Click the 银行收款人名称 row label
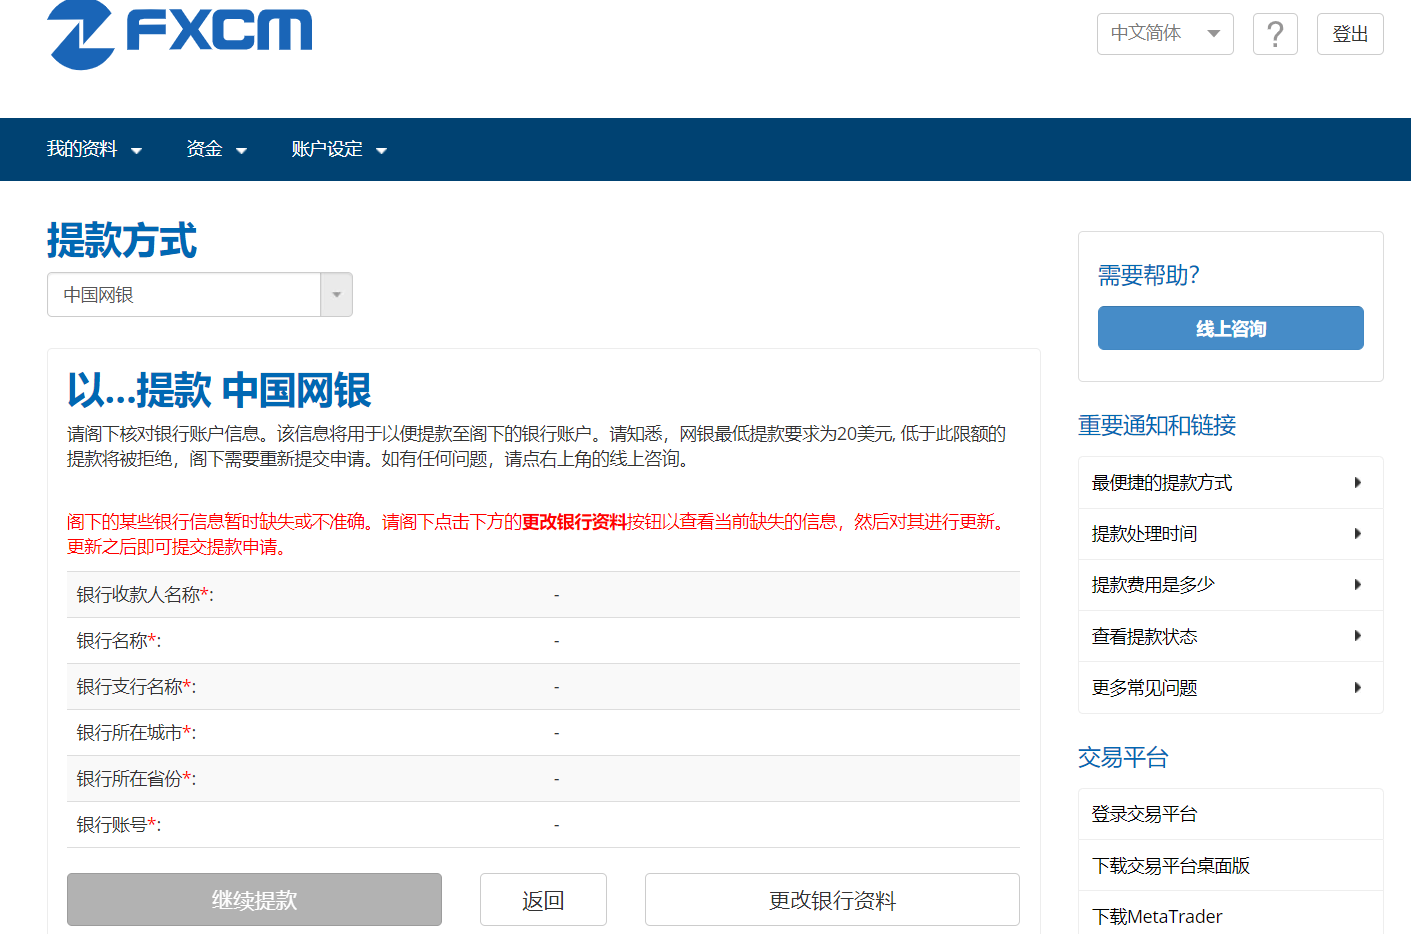The width and height of the screenshot is (1411, 934). click(145, 595)
